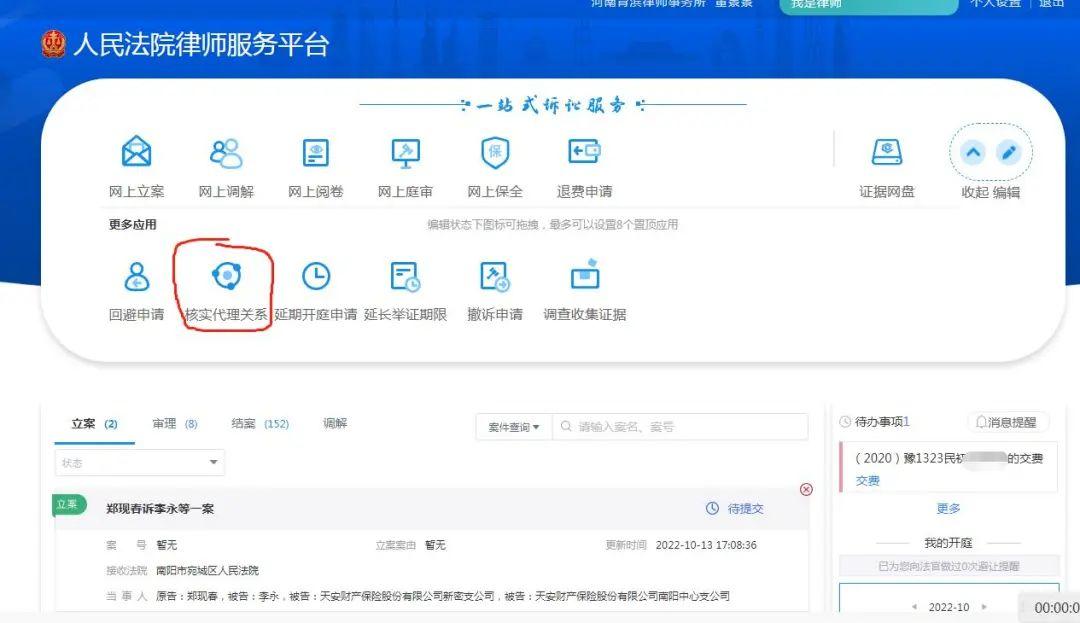Open 撤诉申请 withdrawal application icon

click(x=495, y=276)
